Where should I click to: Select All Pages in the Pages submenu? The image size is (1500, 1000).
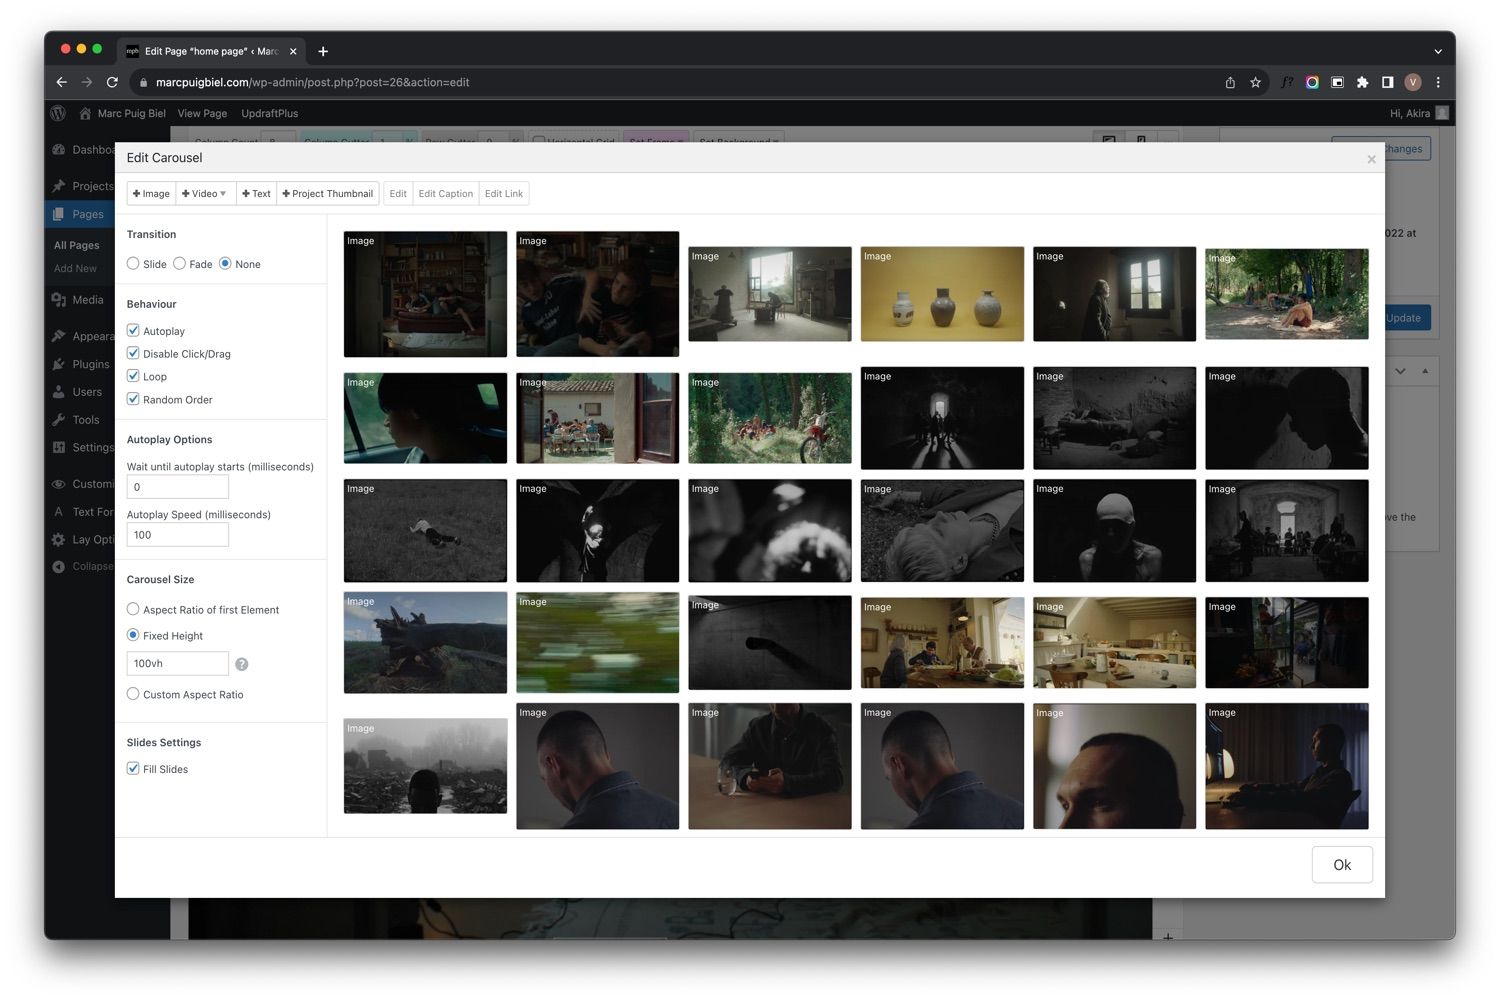click(x=76, y=244)
